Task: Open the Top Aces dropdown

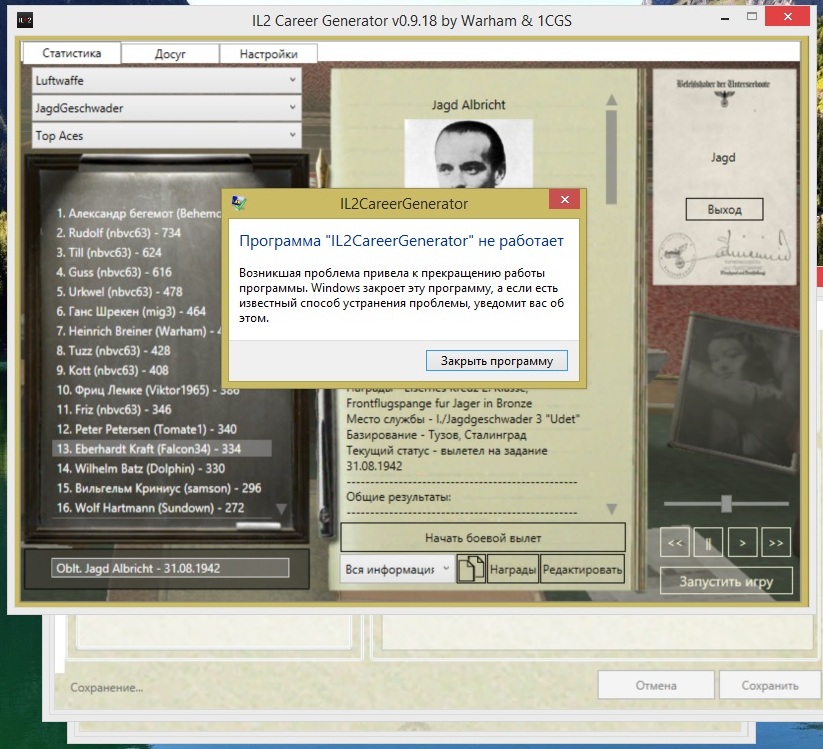Action: click(166, 135)
